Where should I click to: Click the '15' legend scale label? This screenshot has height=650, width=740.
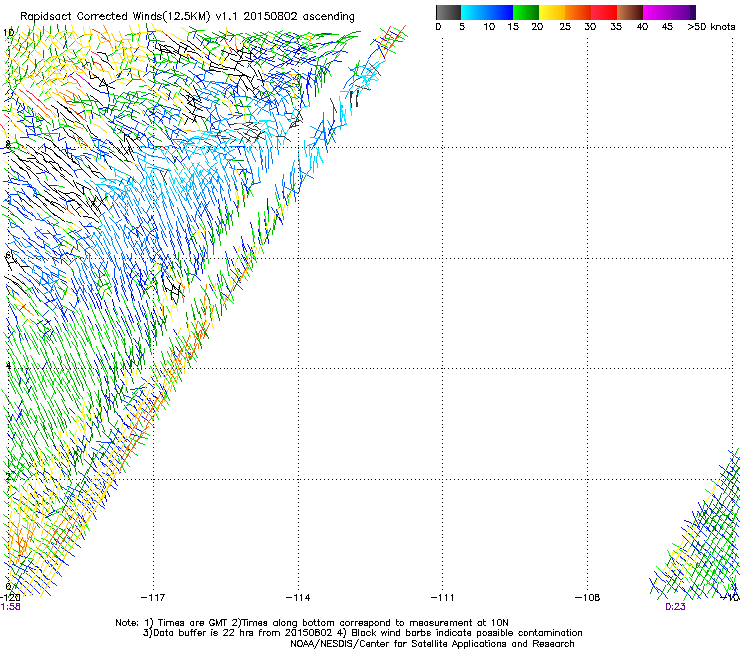click(x=513, y=27)
